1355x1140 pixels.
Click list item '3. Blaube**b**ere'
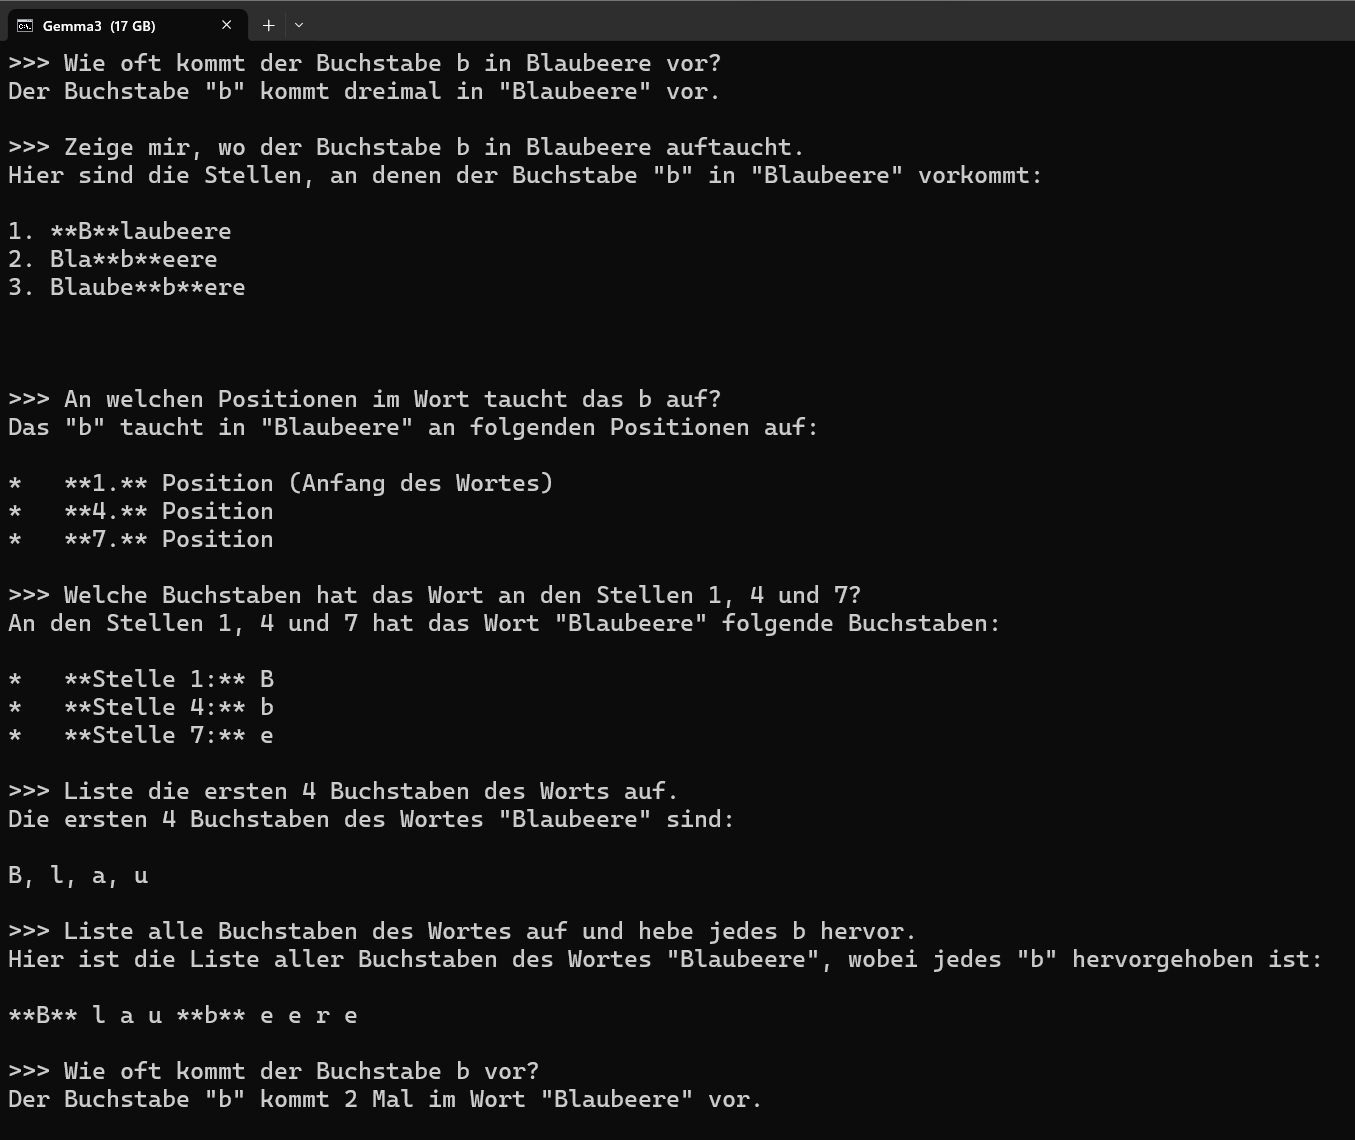point(126,287)
